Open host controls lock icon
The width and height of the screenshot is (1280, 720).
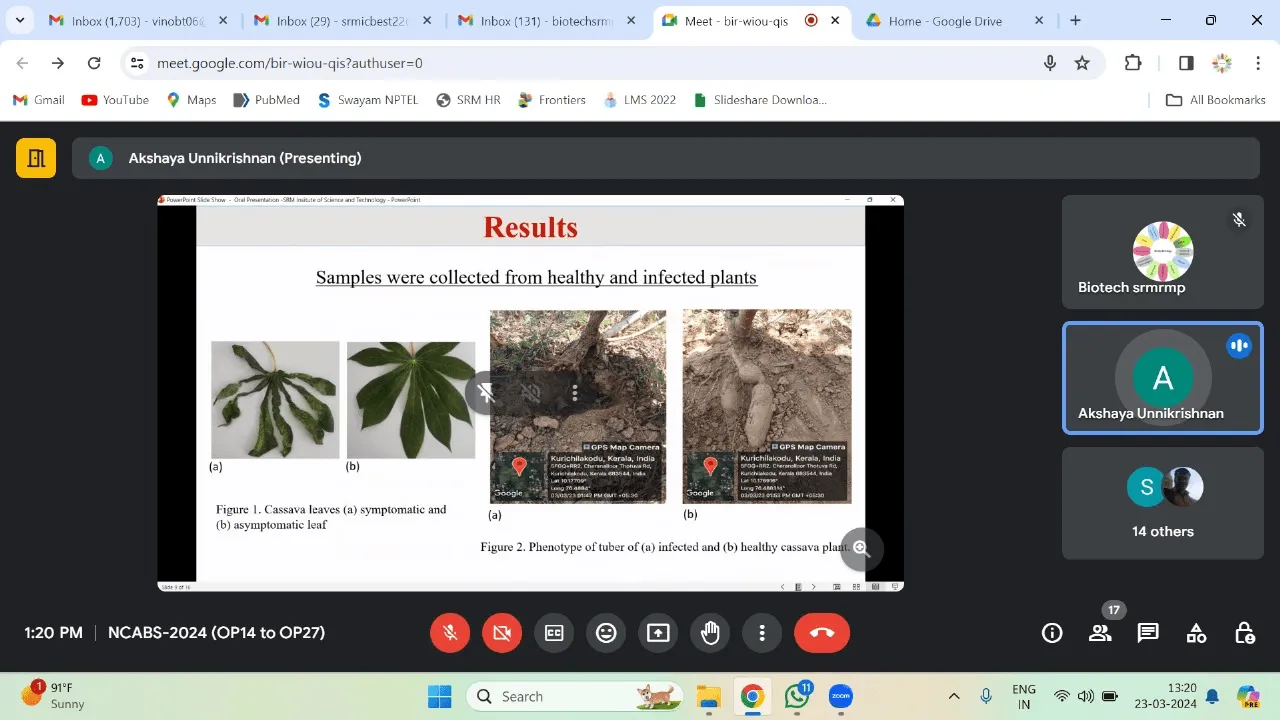[x=1244, y=632]
